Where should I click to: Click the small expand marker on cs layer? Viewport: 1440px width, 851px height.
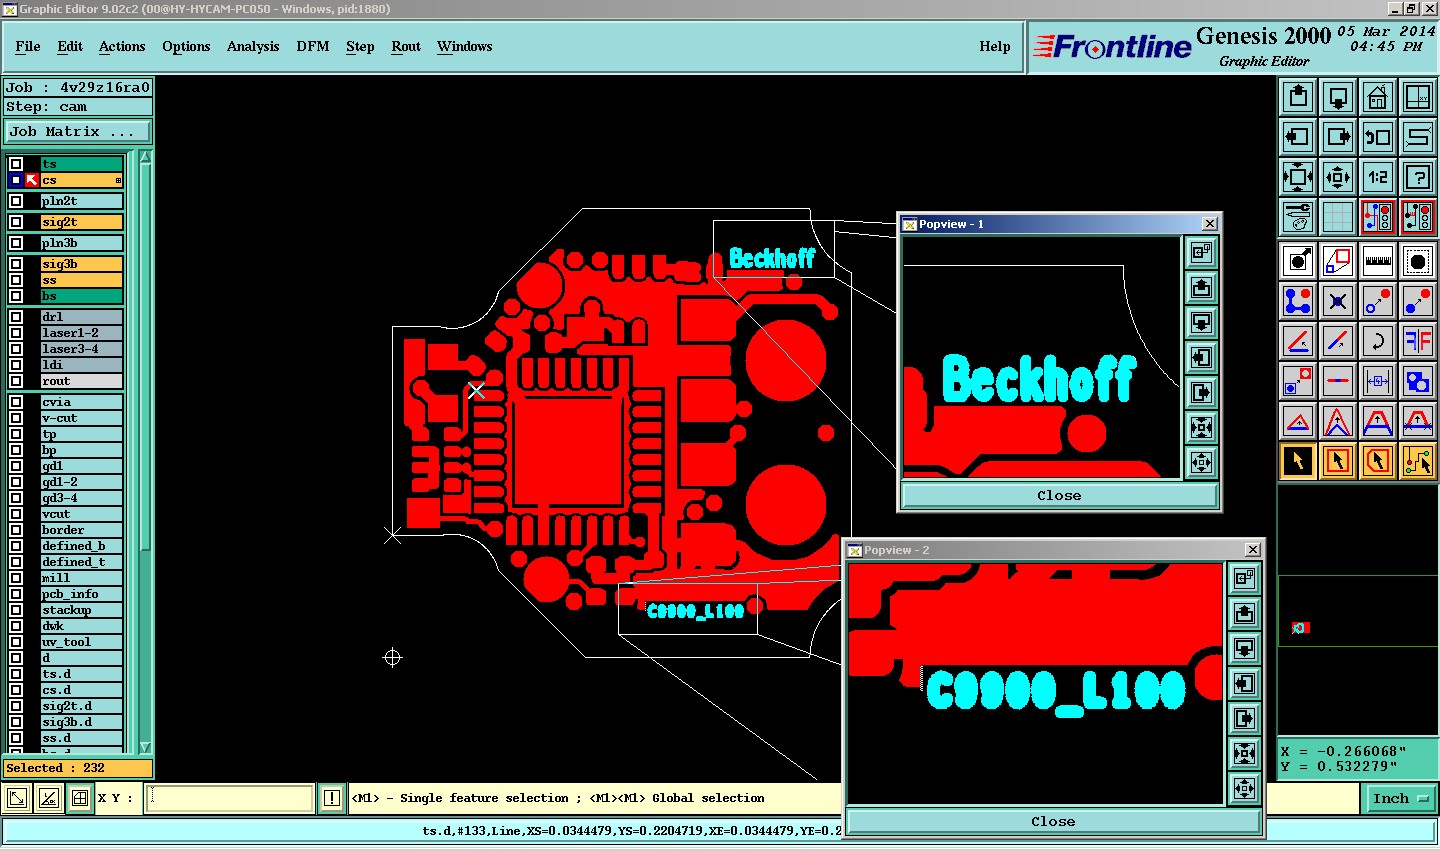point(118,180)
